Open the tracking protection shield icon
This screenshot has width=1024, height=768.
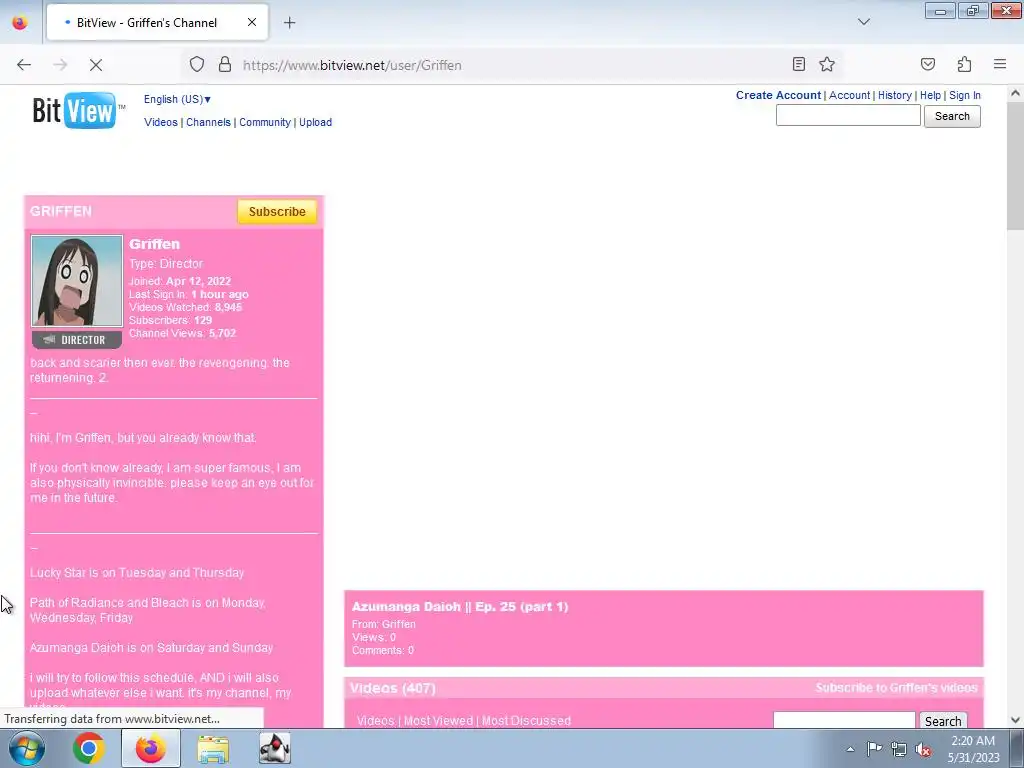coord(197,65)
